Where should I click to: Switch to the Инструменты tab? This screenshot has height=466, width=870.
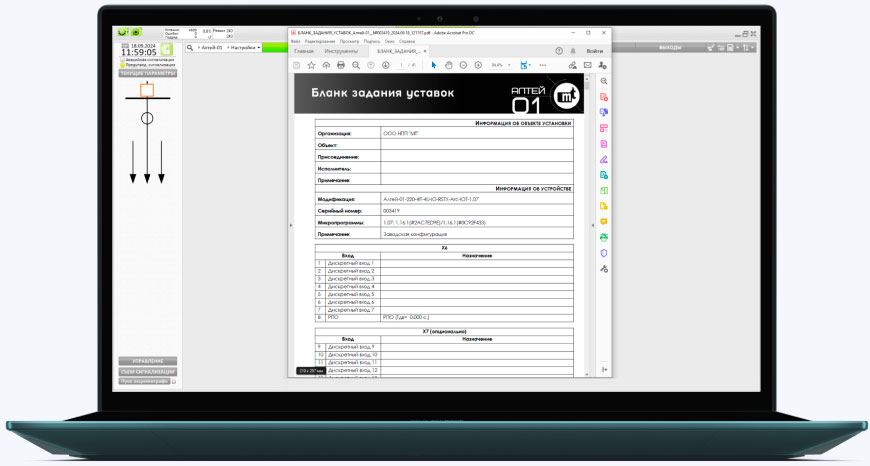341,50
